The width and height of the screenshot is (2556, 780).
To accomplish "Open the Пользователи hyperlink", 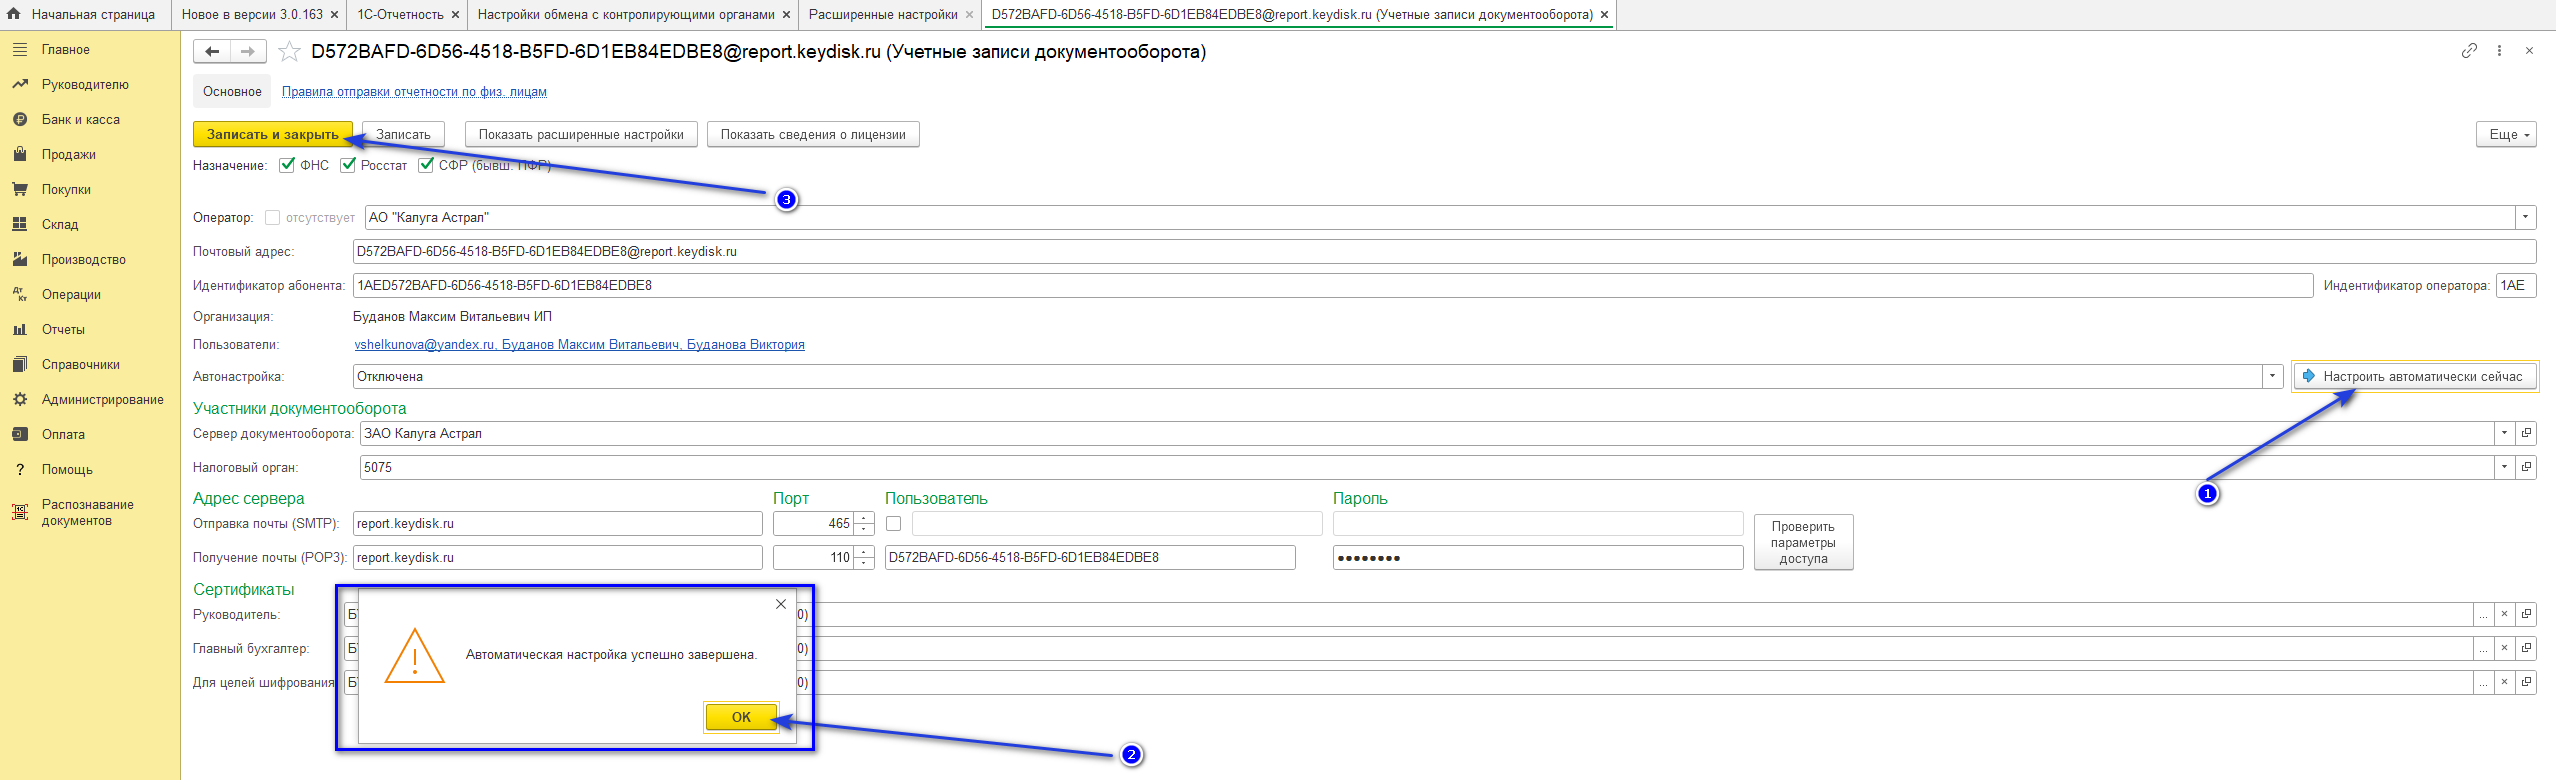I will [x=579, y=345].
